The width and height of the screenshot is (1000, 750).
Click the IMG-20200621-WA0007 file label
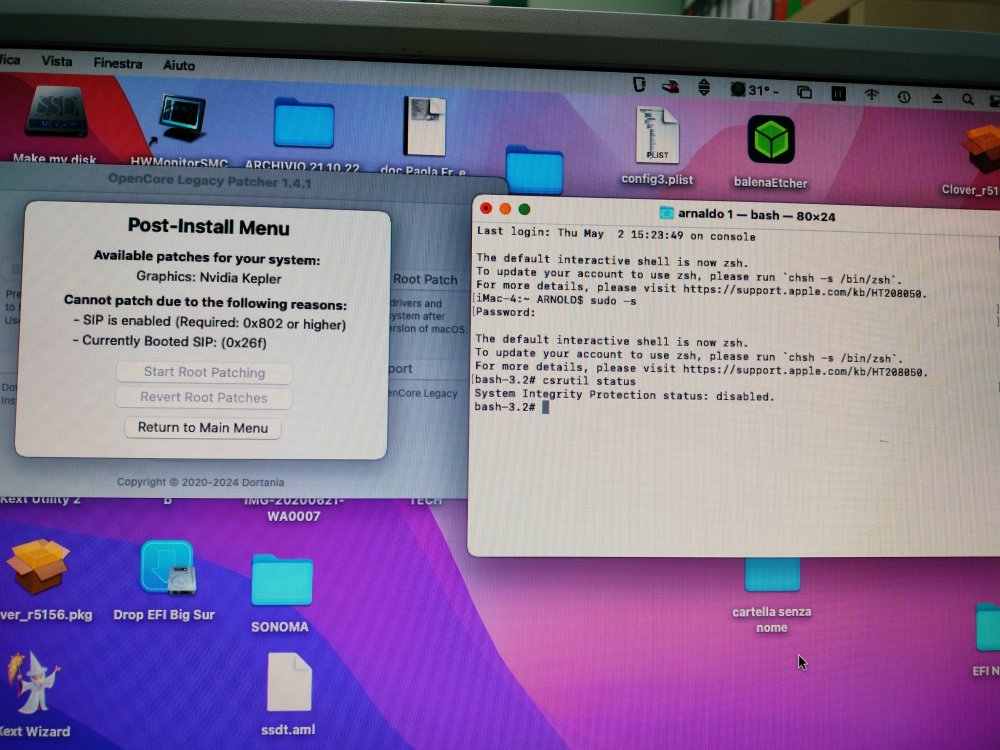point(293,509)
